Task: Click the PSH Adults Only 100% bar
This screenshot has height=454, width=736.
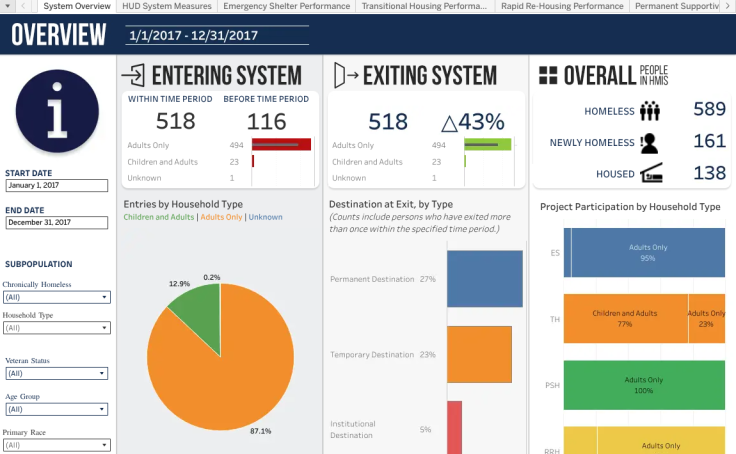Action: [644, 385]
